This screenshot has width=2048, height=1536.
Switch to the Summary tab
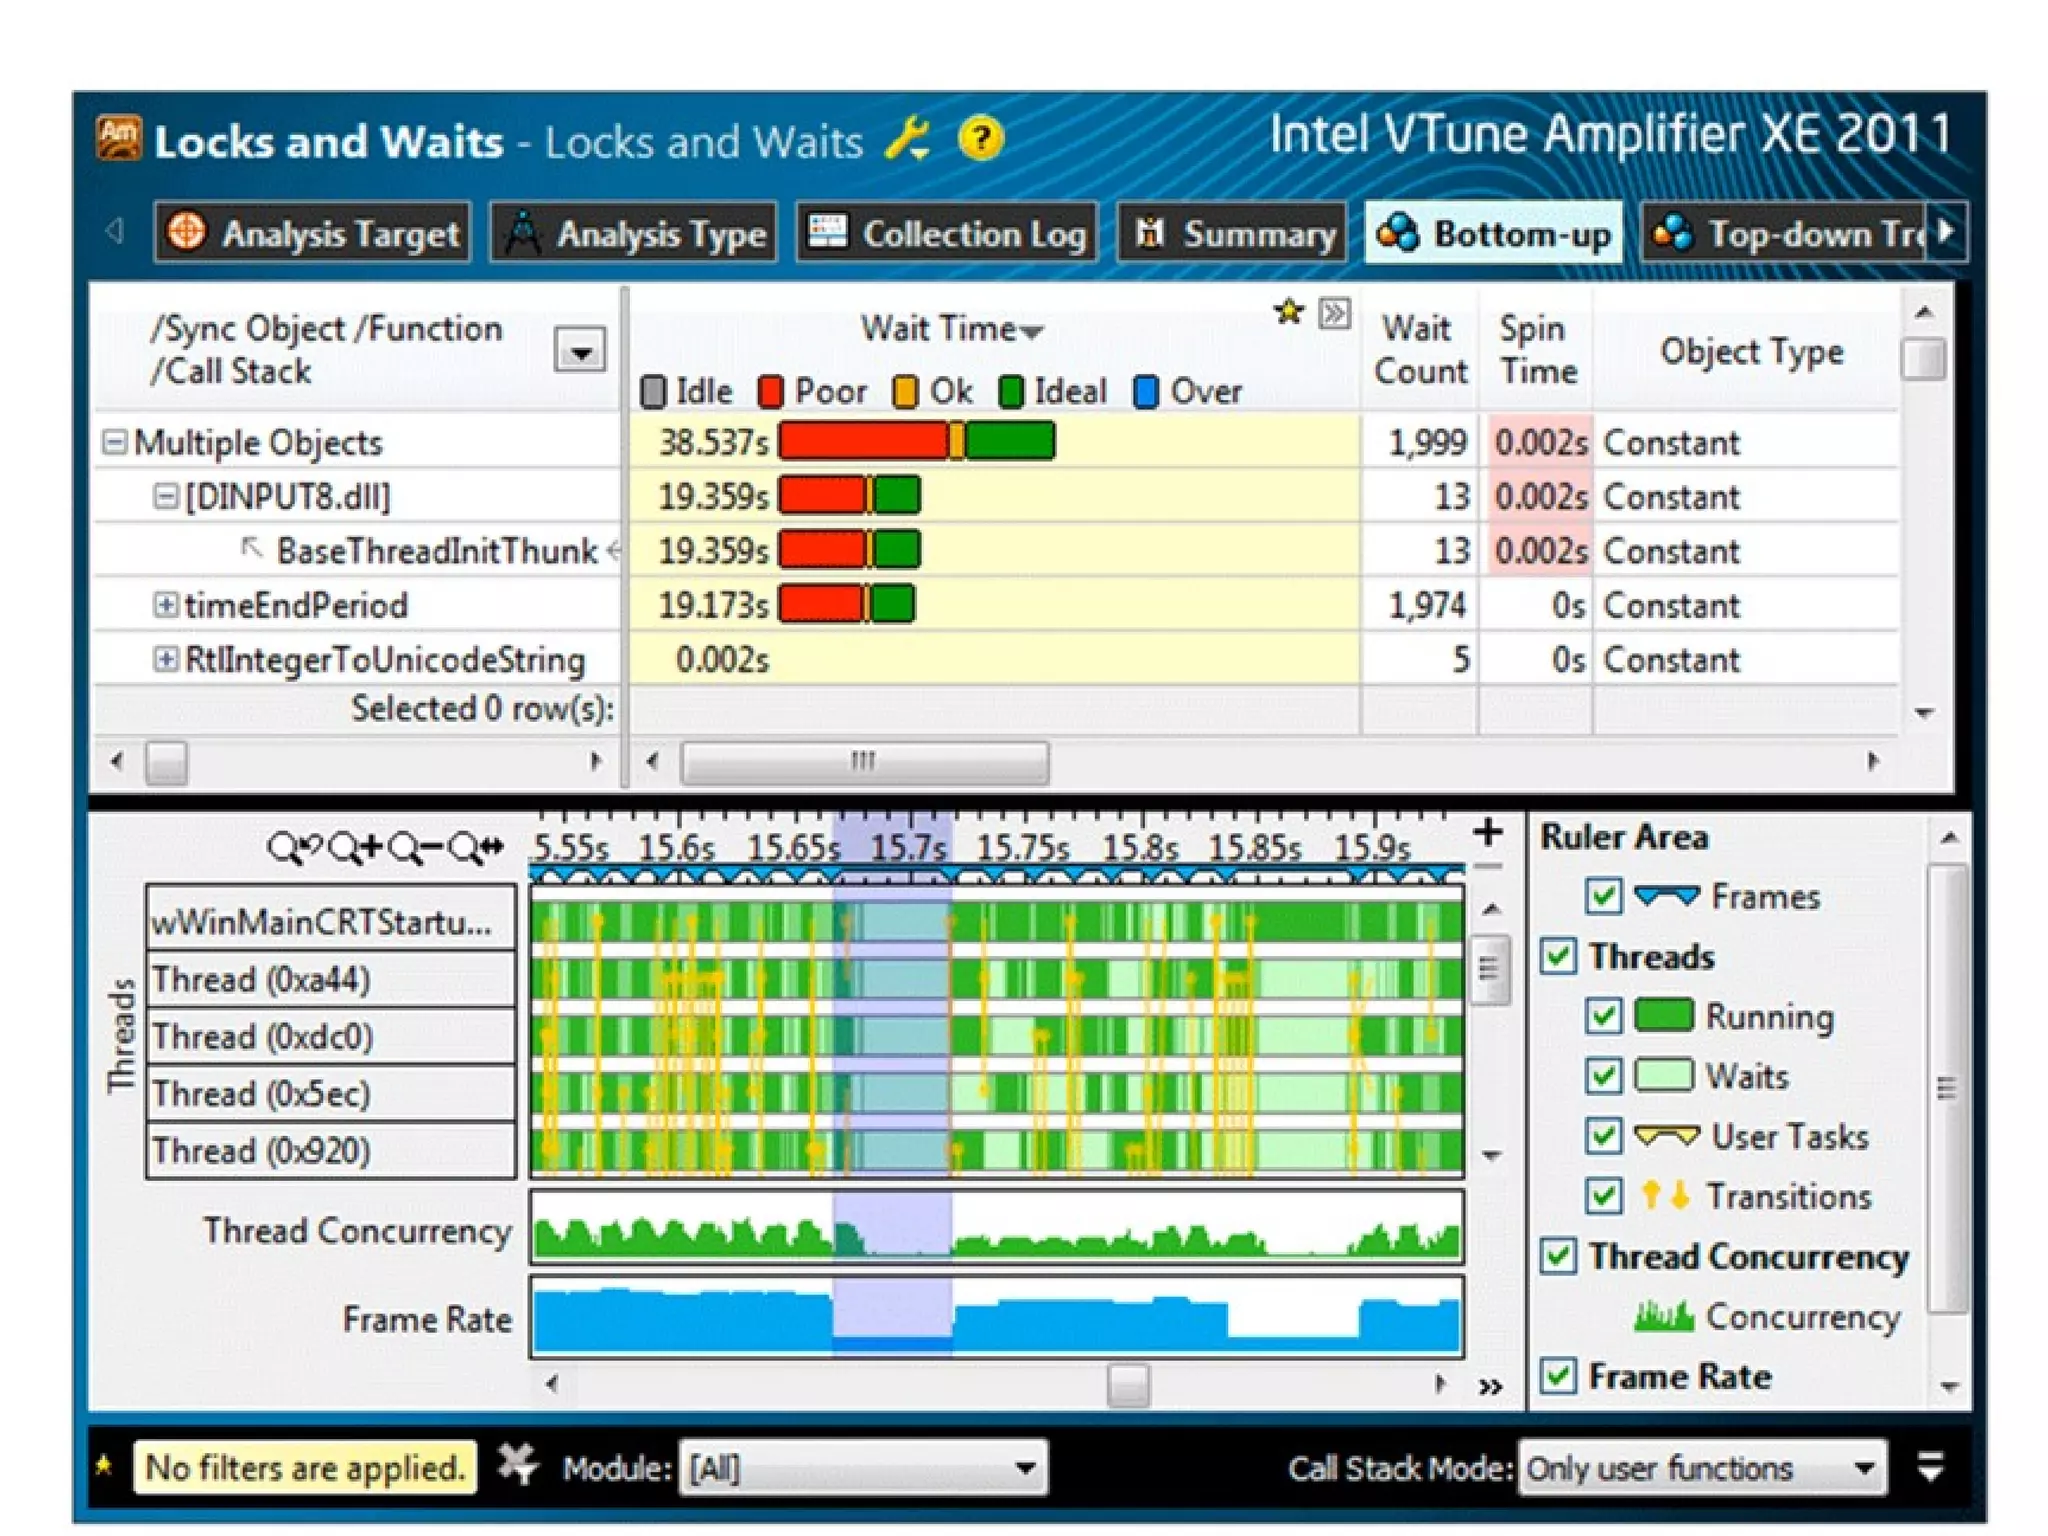tap(1232, 234)
